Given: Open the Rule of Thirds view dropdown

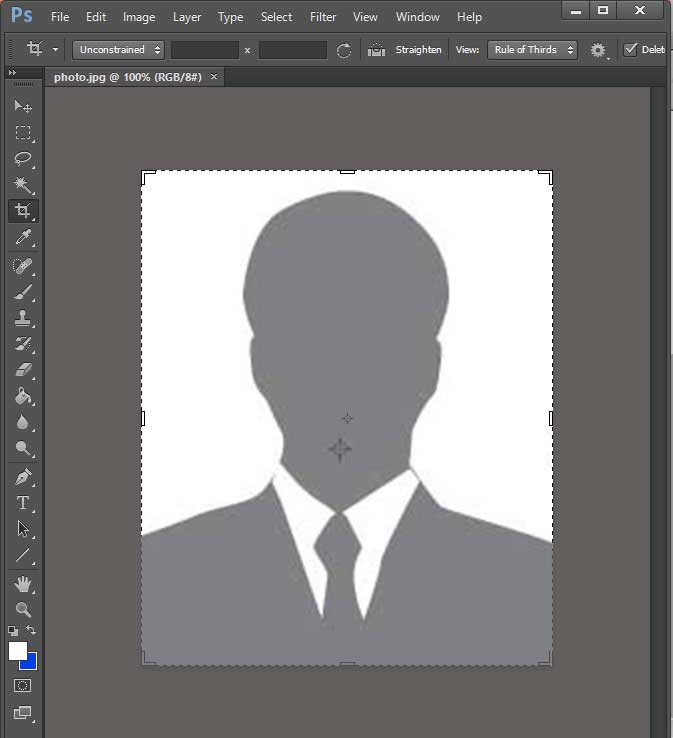Looking at the screenshot, I should 532,49.
